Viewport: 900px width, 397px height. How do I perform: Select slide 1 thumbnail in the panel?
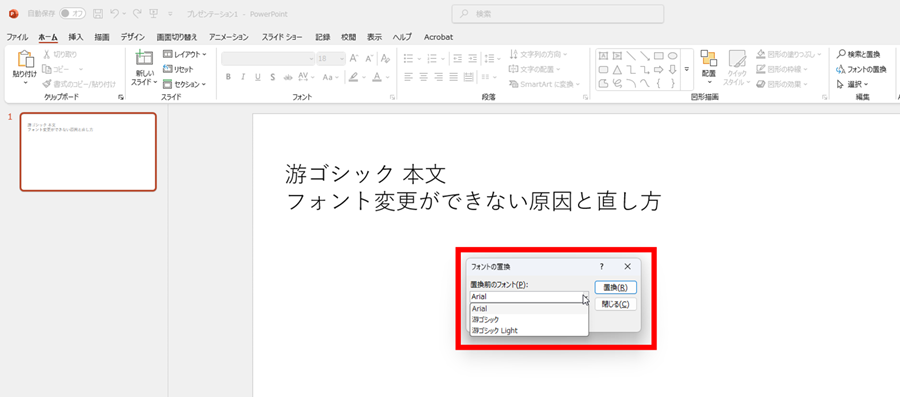pyautogui.click(x=88, y=151)
